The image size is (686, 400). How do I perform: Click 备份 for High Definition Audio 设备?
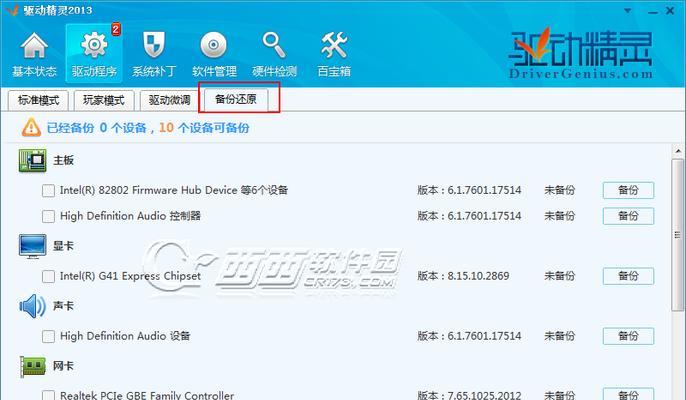[628, 336]
